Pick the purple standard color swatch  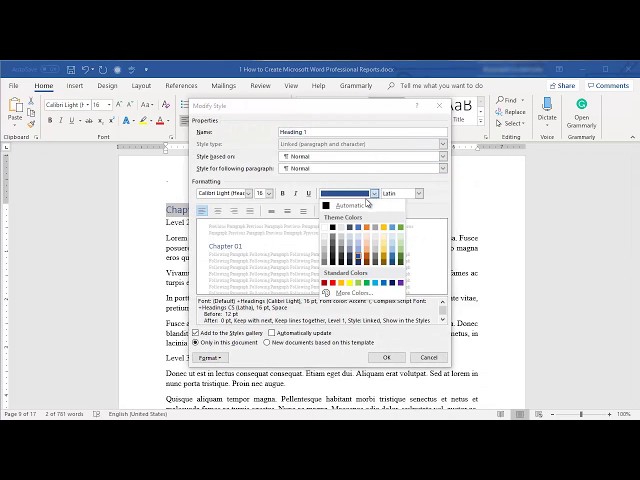pos(401,283)
